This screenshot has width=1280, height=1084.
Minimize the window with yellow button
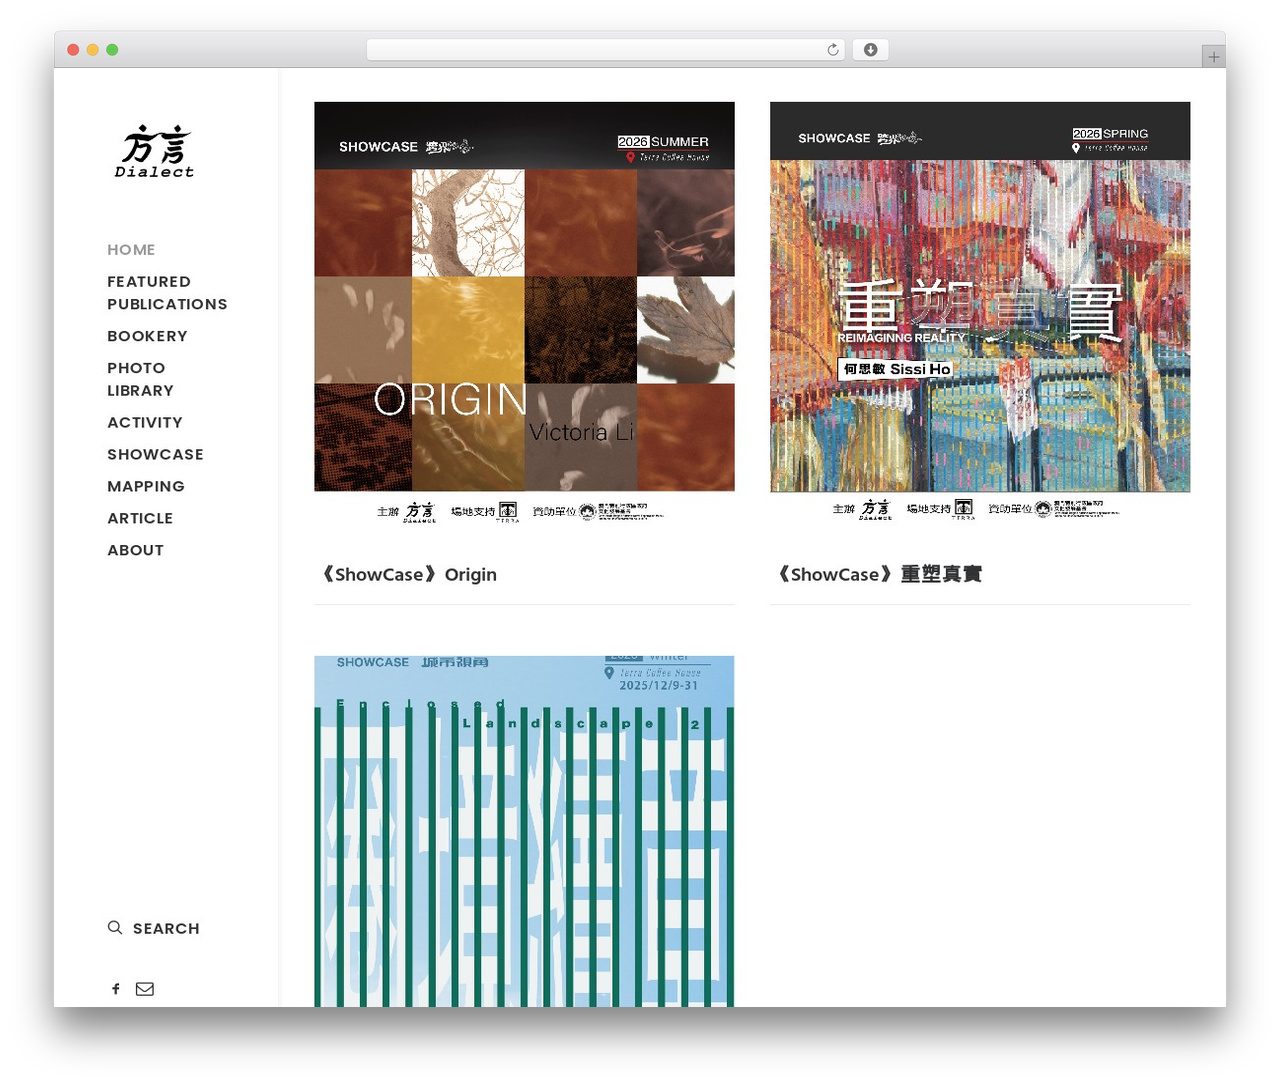pyautogui.click(x=92, y=50)
